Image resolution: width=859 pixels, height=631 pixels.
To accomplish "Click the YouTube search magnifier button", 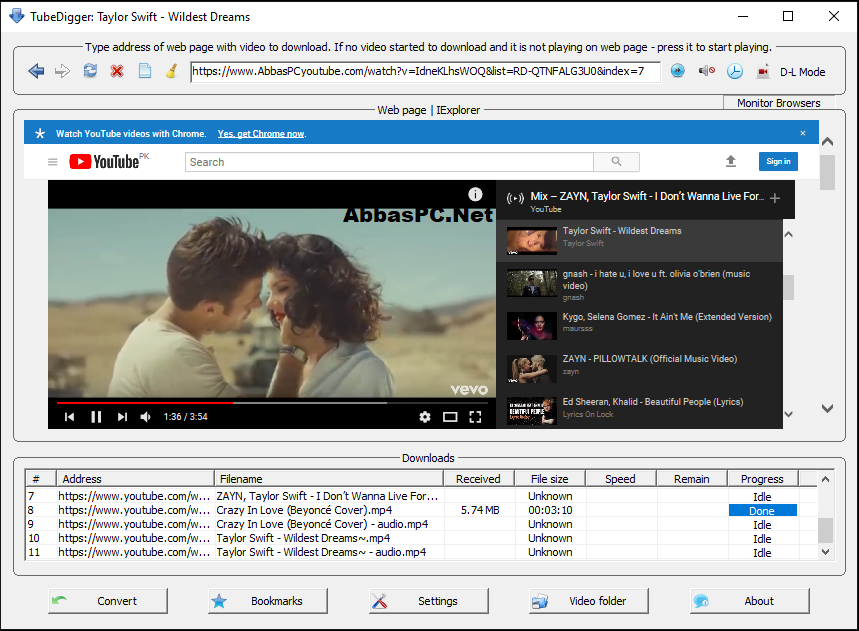I will (616, 162).
